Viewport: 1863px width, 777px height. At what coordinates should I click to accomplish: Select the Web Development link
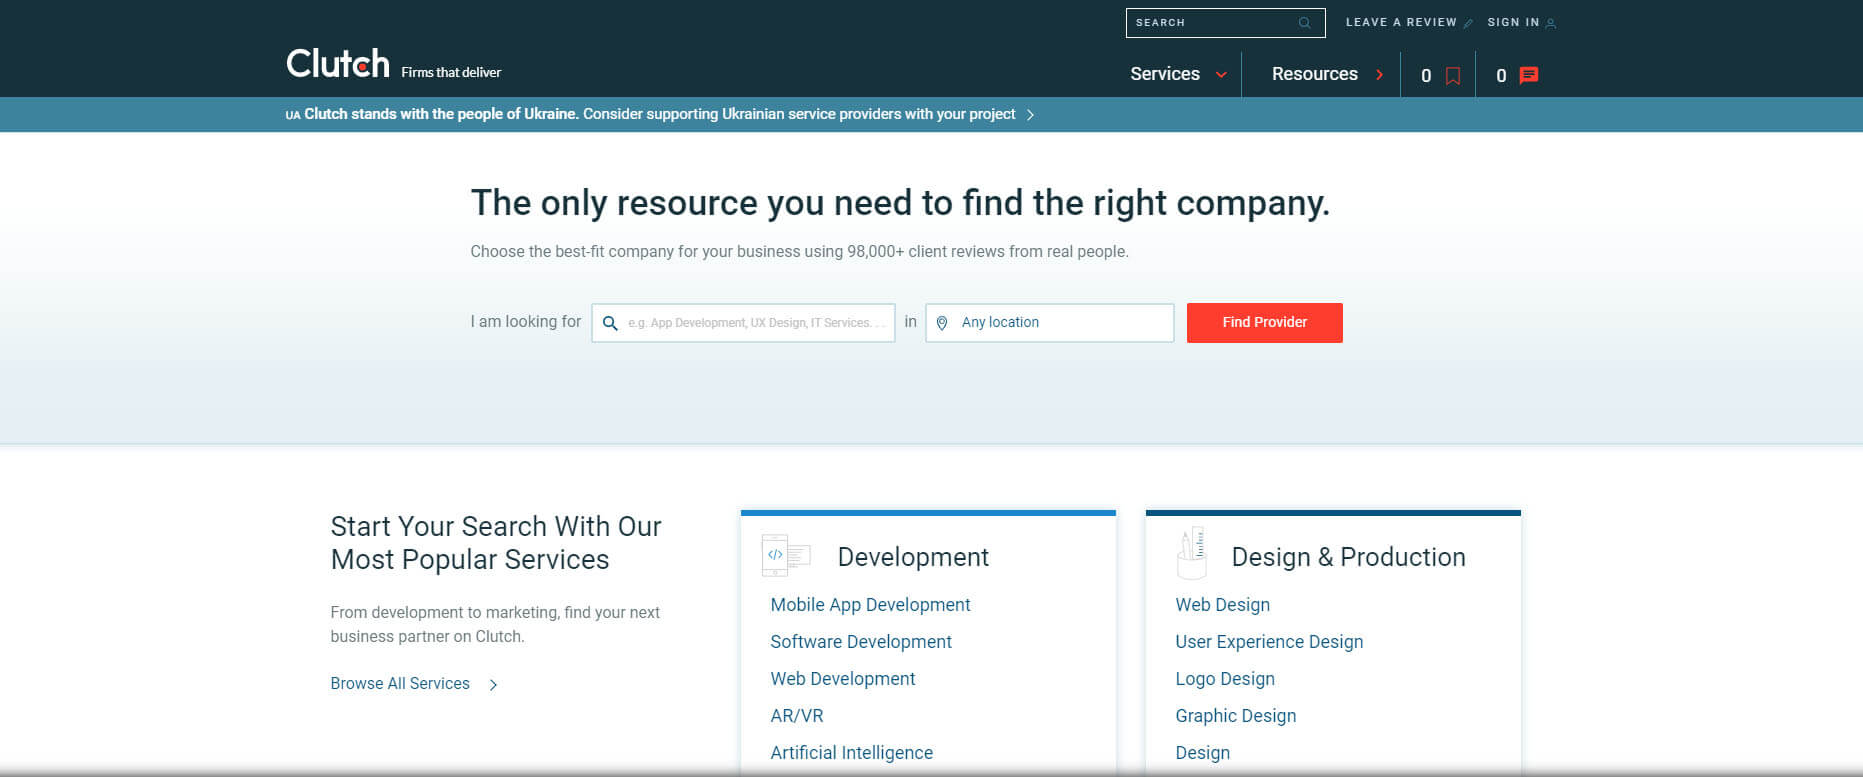pyautogui.click(x=843, y=679)
